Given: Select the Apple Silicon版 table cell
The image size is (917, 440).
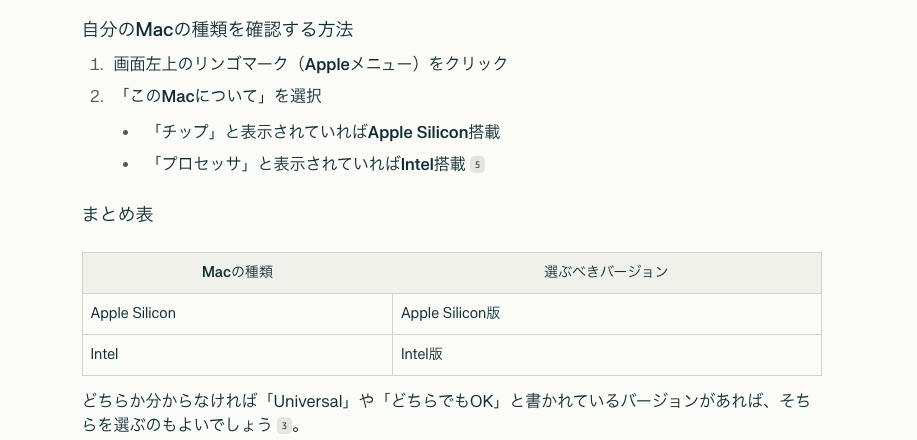Looking at the screenshot, I should (x=451, y=313).
